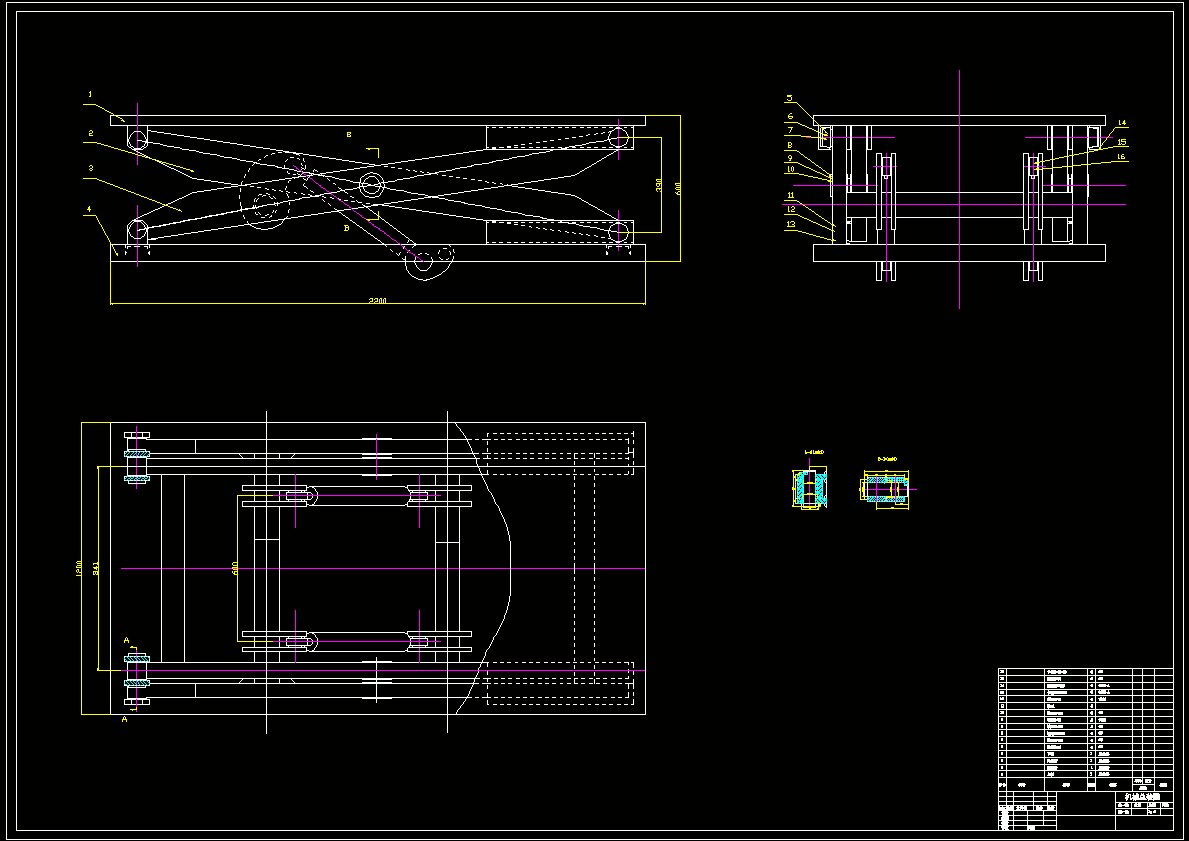Select part callout number 1

[90, 95]
